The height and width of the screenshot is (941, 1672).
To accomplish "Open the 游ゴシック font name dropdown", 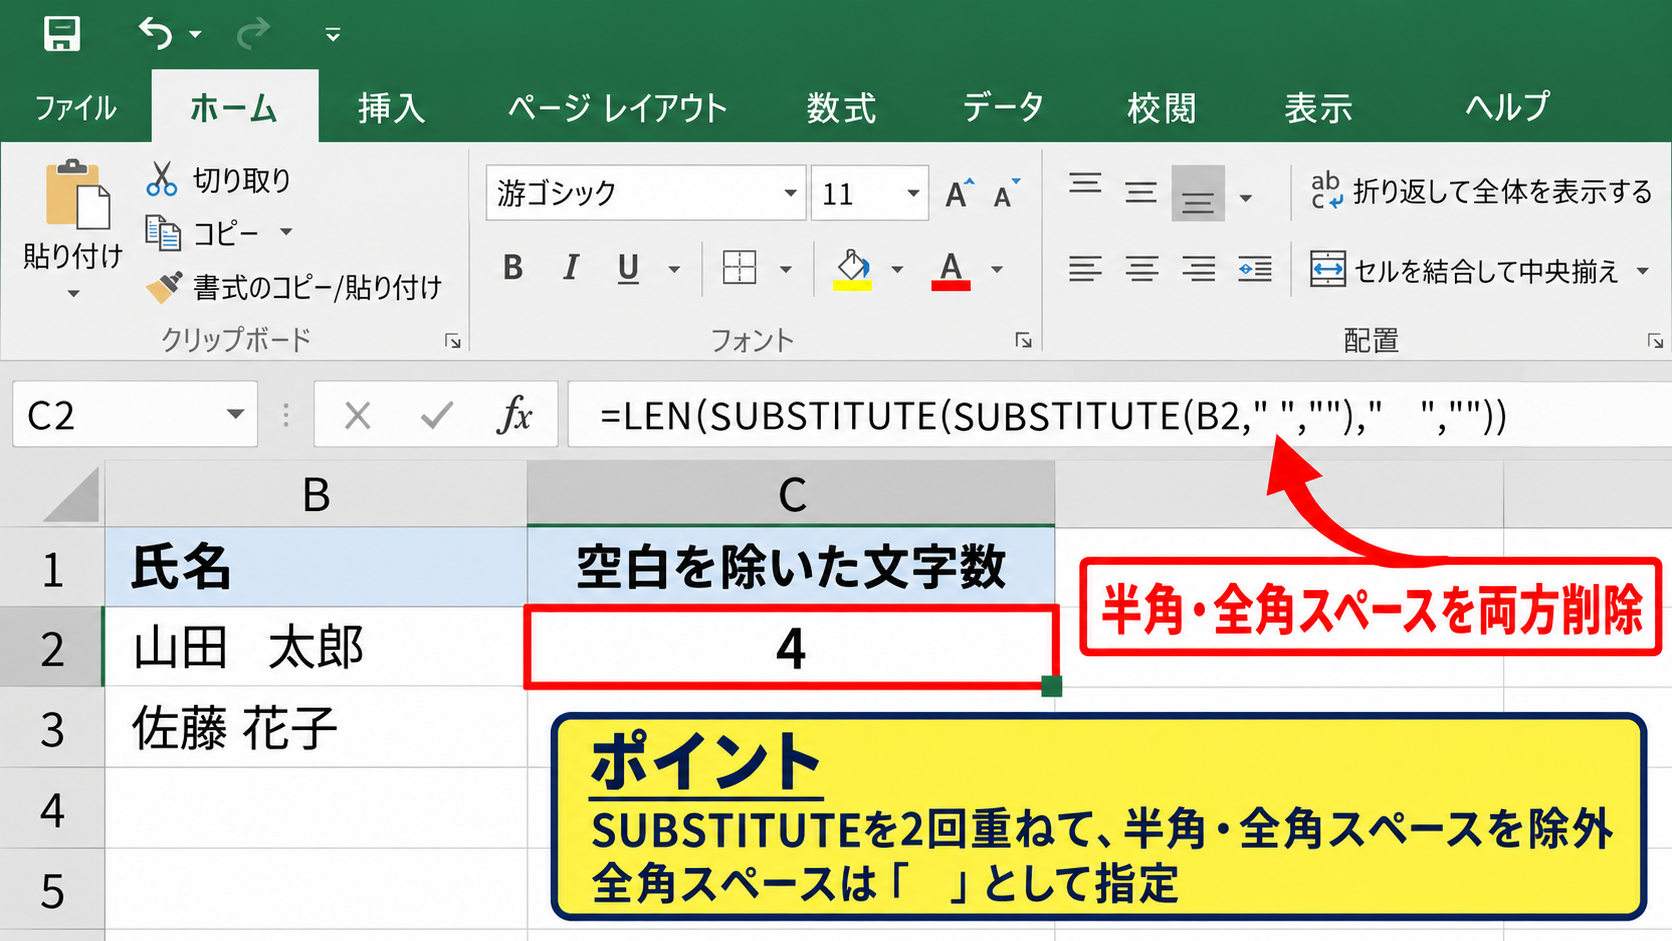I will tap(790, 193).
